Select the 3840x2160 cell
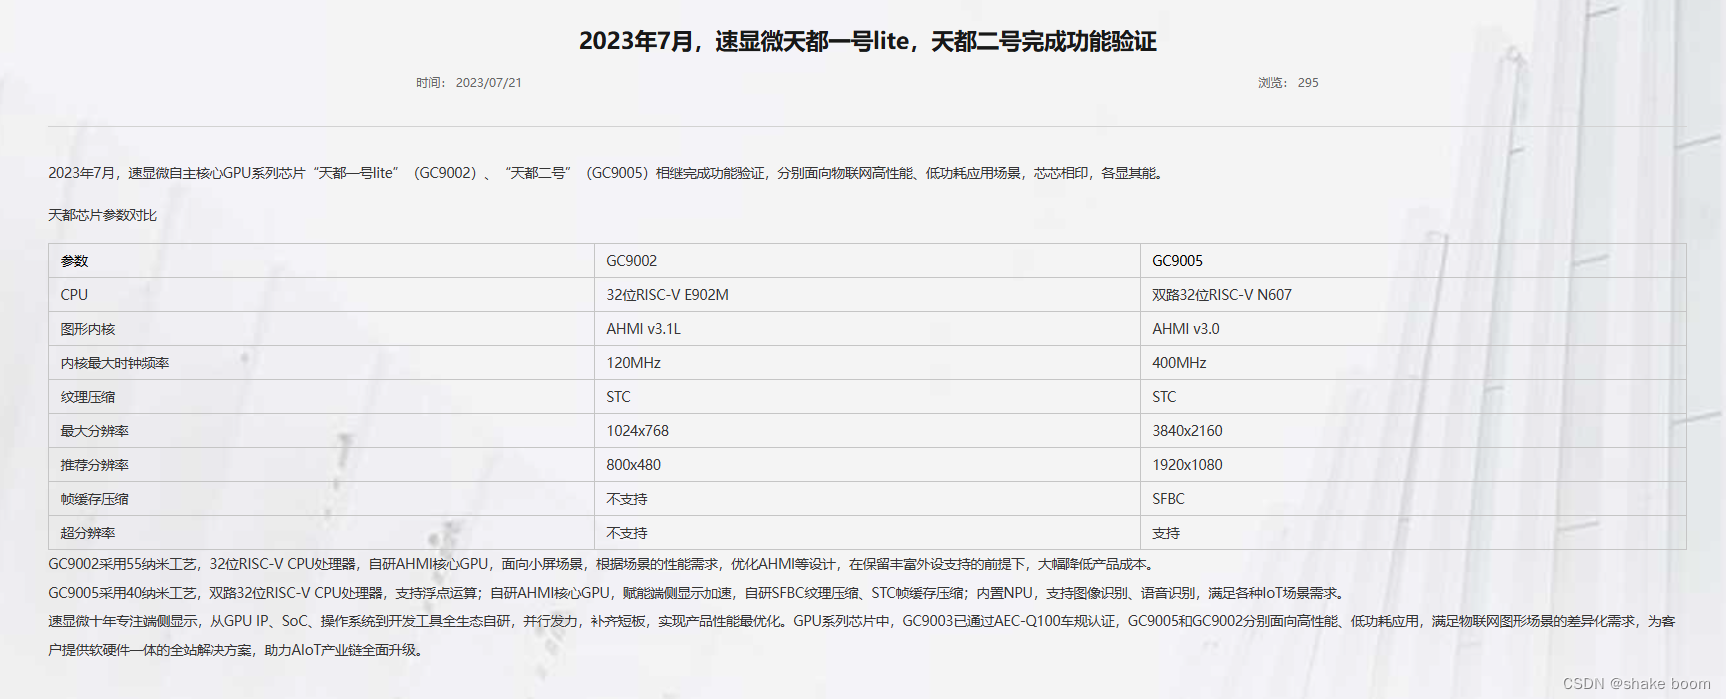Viewport: 1726px width, 699px height. pos(1413,431)
